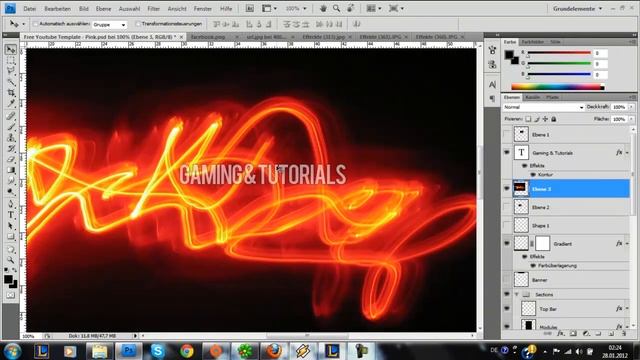
Task: Collapse the Sections group triangle
Action: [x=516, y=294]
